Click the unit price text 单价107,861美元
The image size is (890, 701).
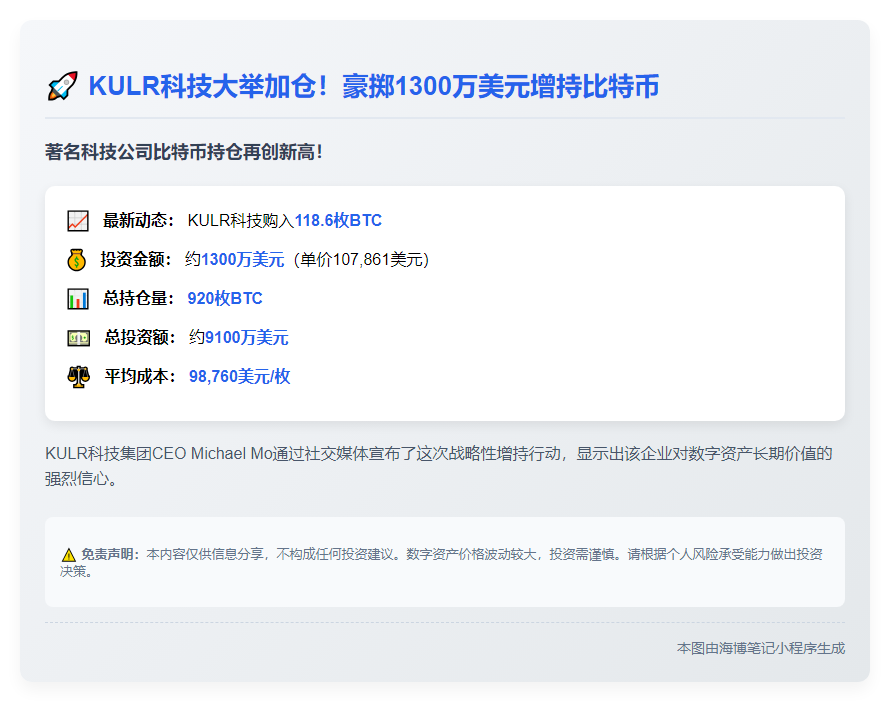pos(361,259)
